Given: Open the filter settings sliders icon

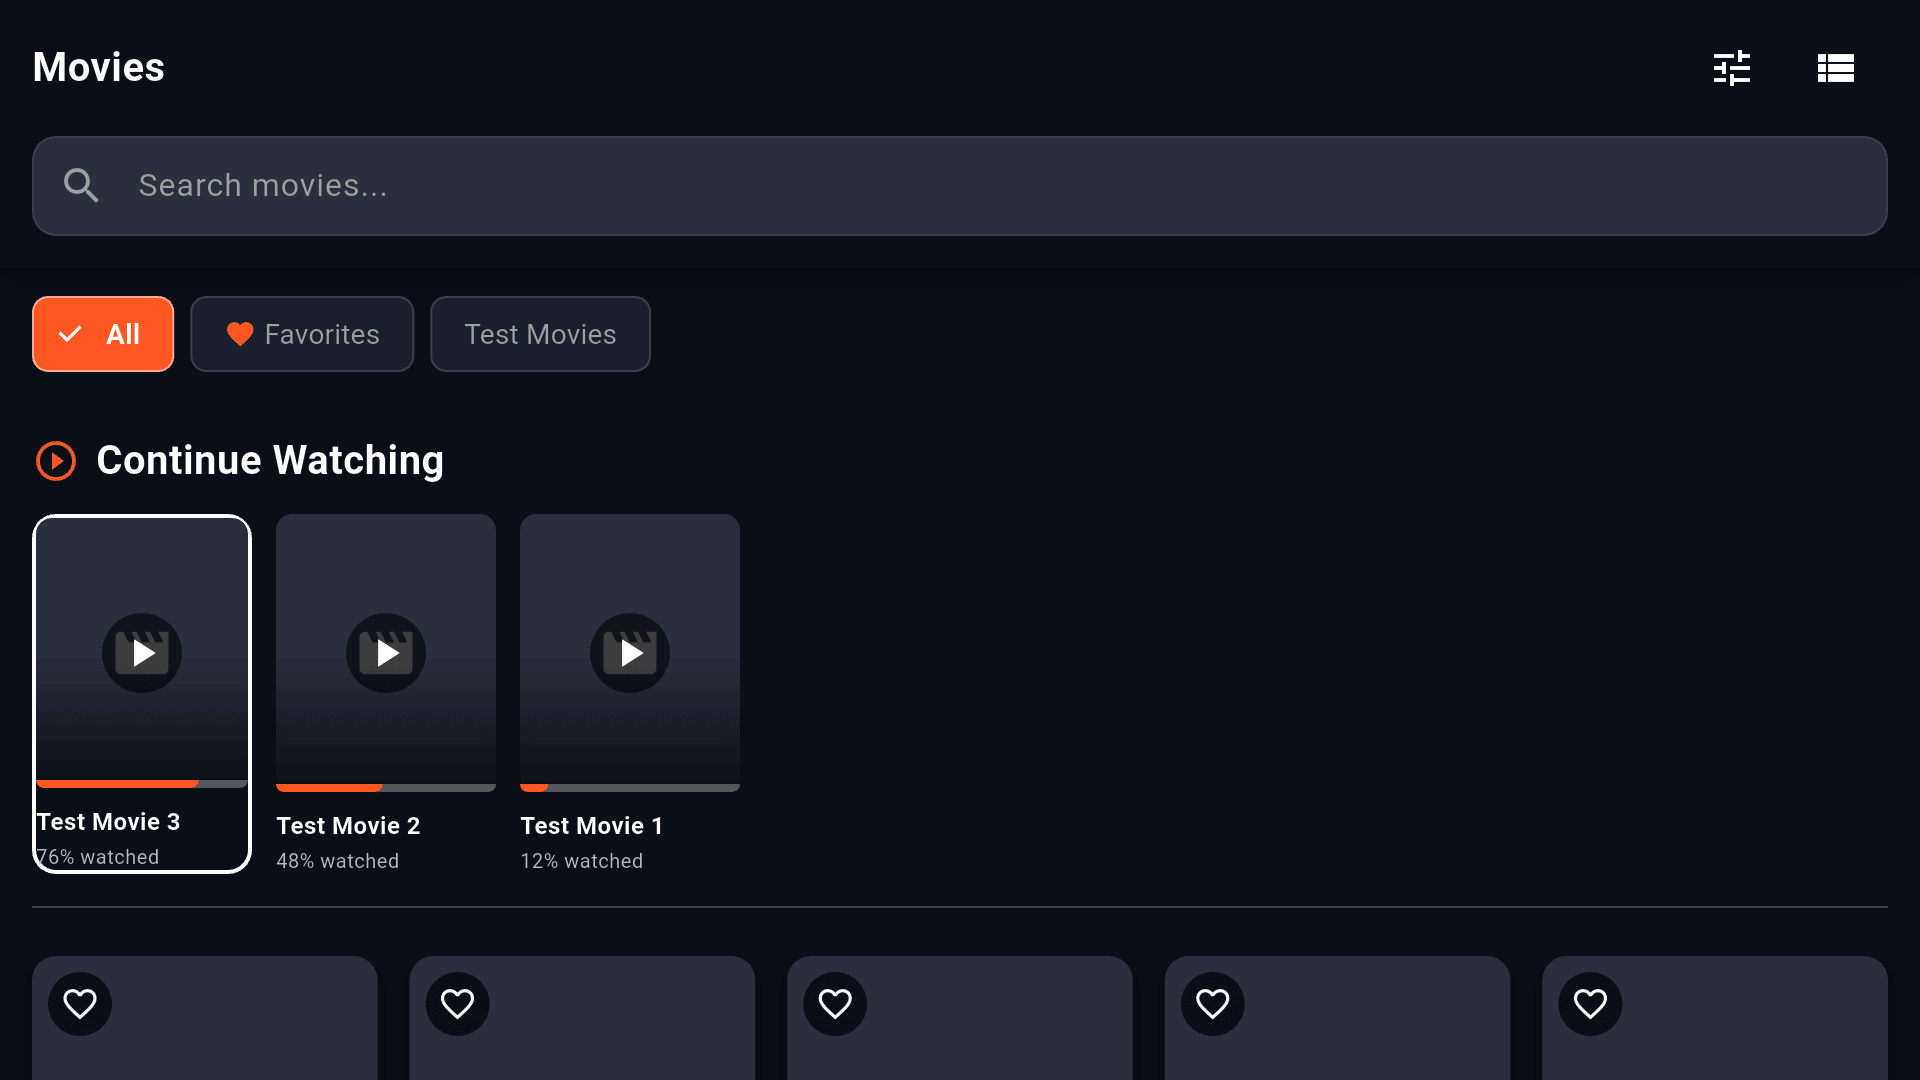Looking at the screenshot, I should pos(1732,68).
